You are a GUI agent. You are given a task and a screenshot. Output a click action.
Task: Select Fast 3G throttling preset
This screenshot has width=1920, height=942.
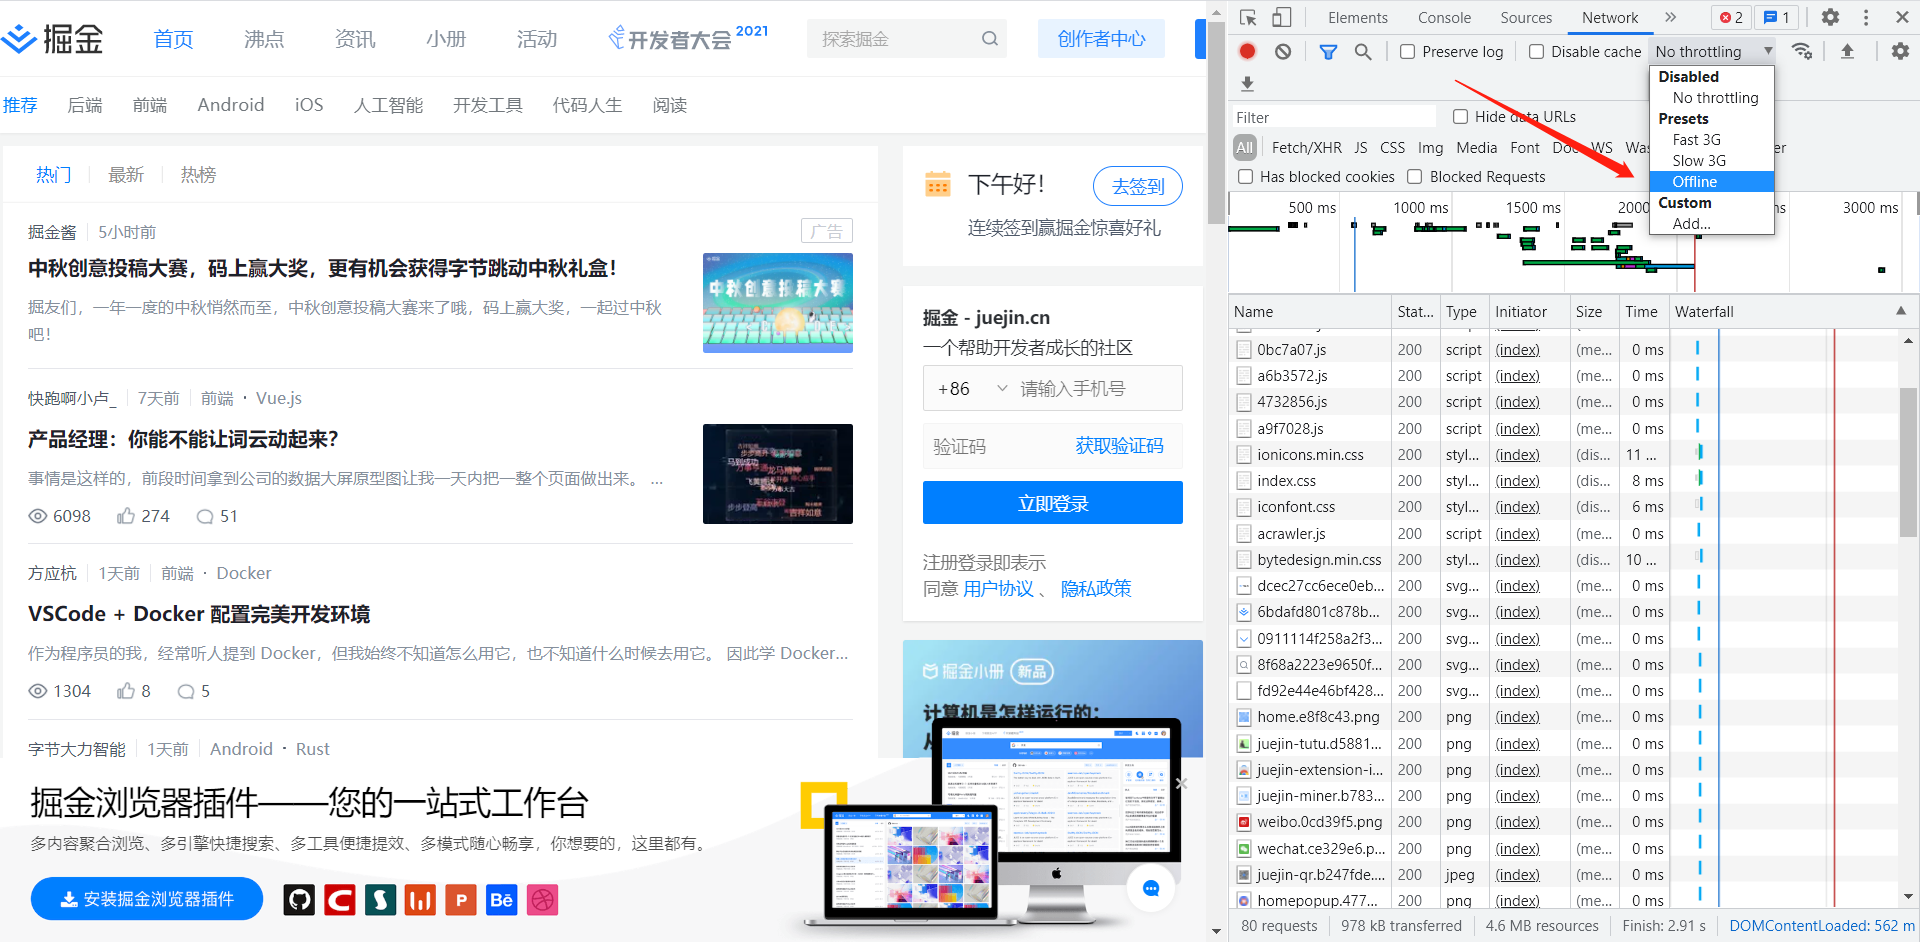pos(1696,139)
